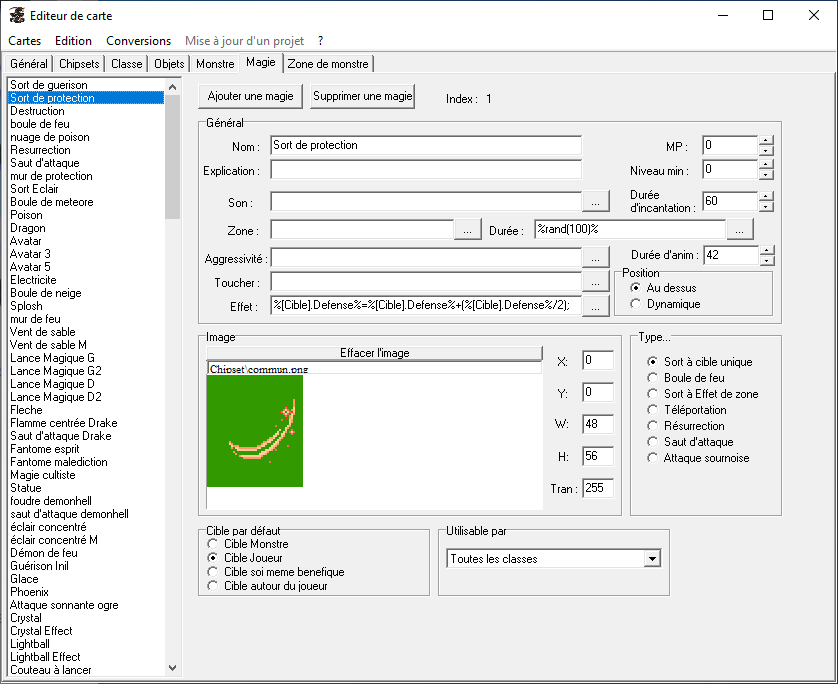Open the Zone field browse button
838x684 pixels.
click(468, 230)
